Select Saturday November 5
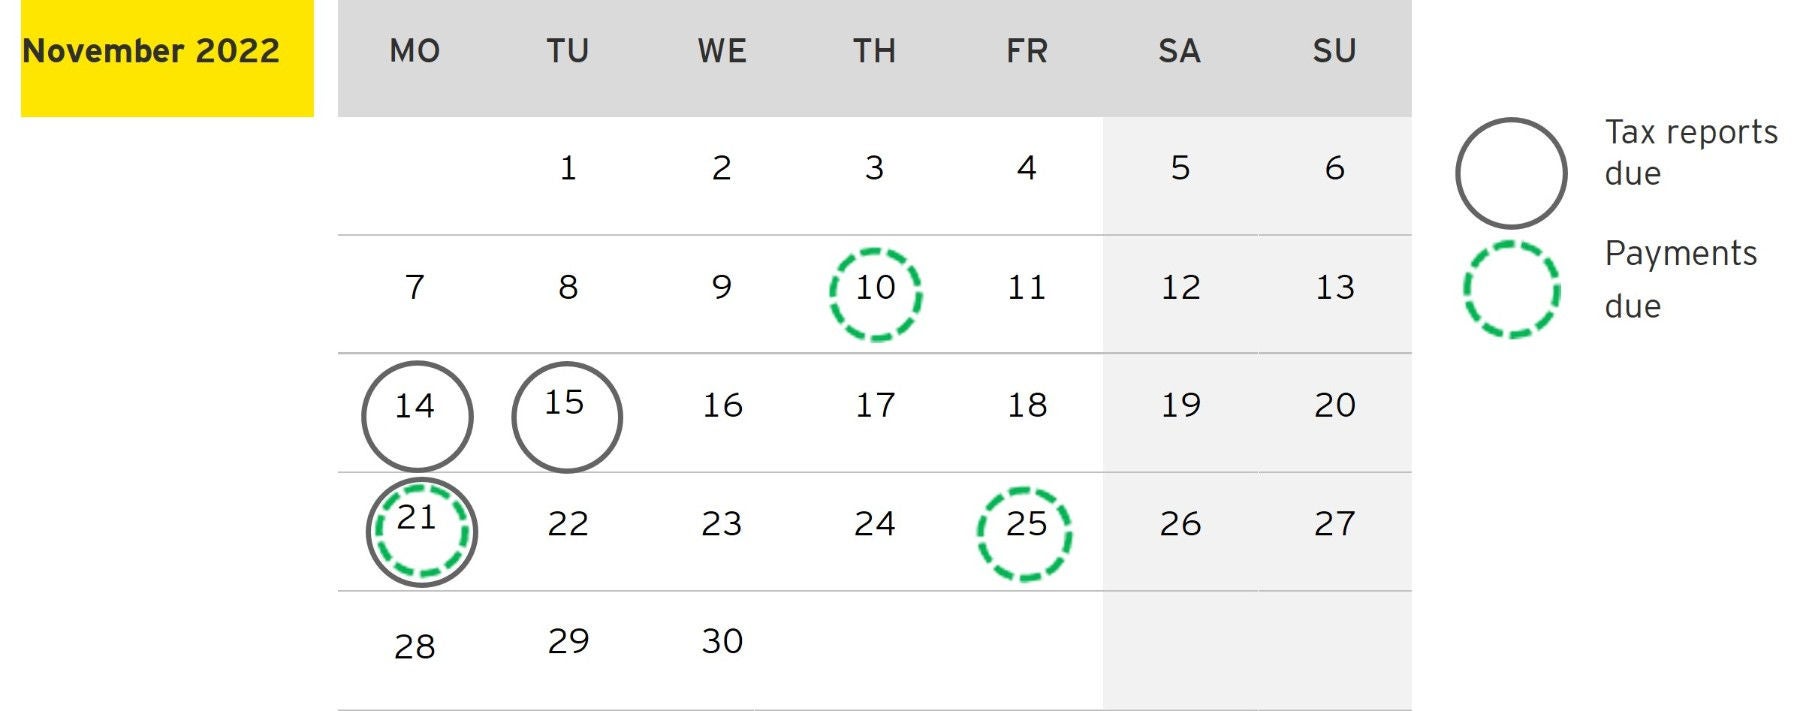The height and width of the screenshot is (711, 1800). pyautogui.click(x=1180, y=168)
